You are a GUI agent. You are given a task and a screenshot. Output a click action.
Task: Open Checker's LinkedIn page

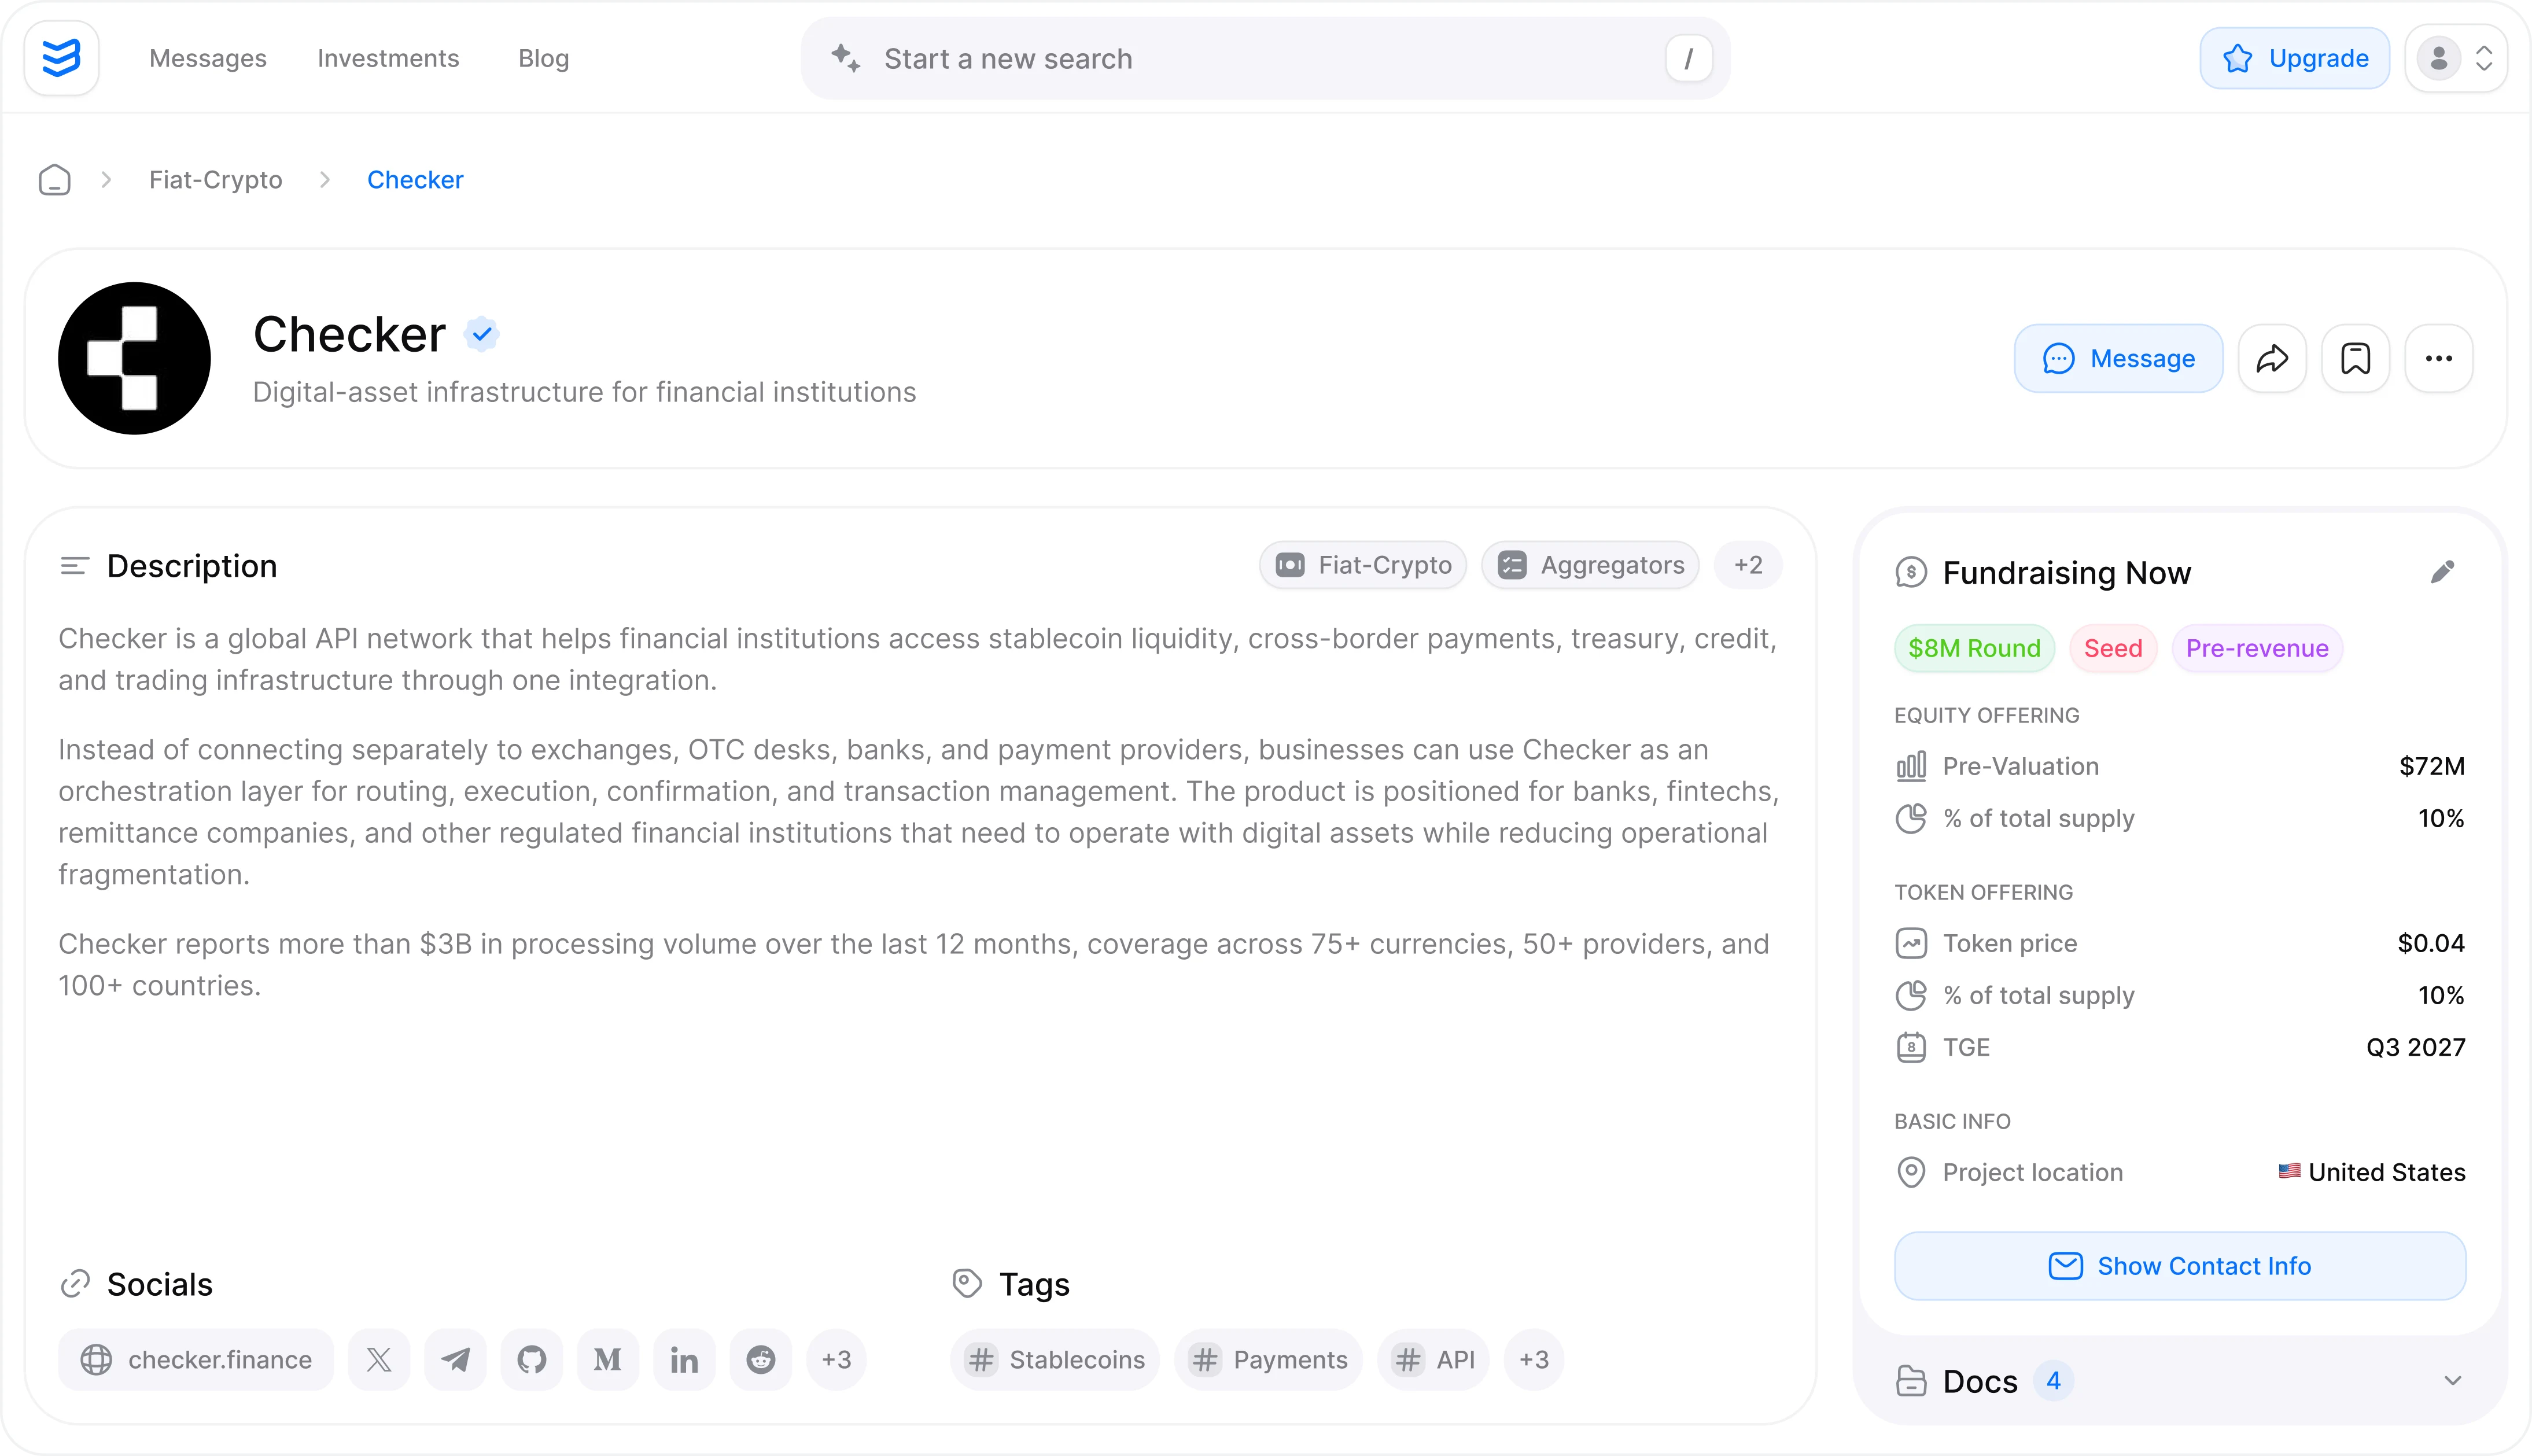[x=684, y=1360]
